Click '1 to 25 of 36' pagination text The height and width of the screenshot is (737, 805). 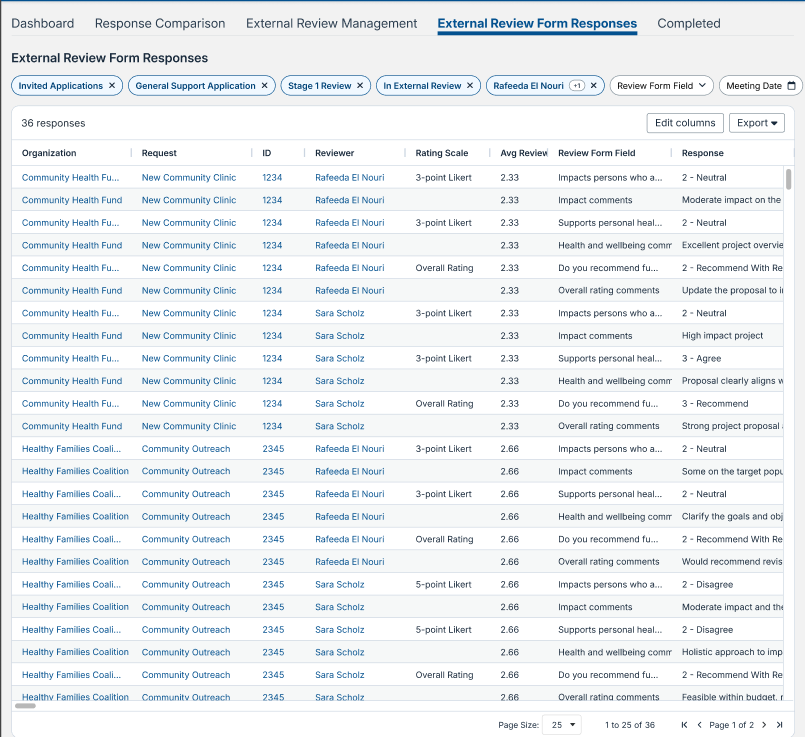(630, 725)
